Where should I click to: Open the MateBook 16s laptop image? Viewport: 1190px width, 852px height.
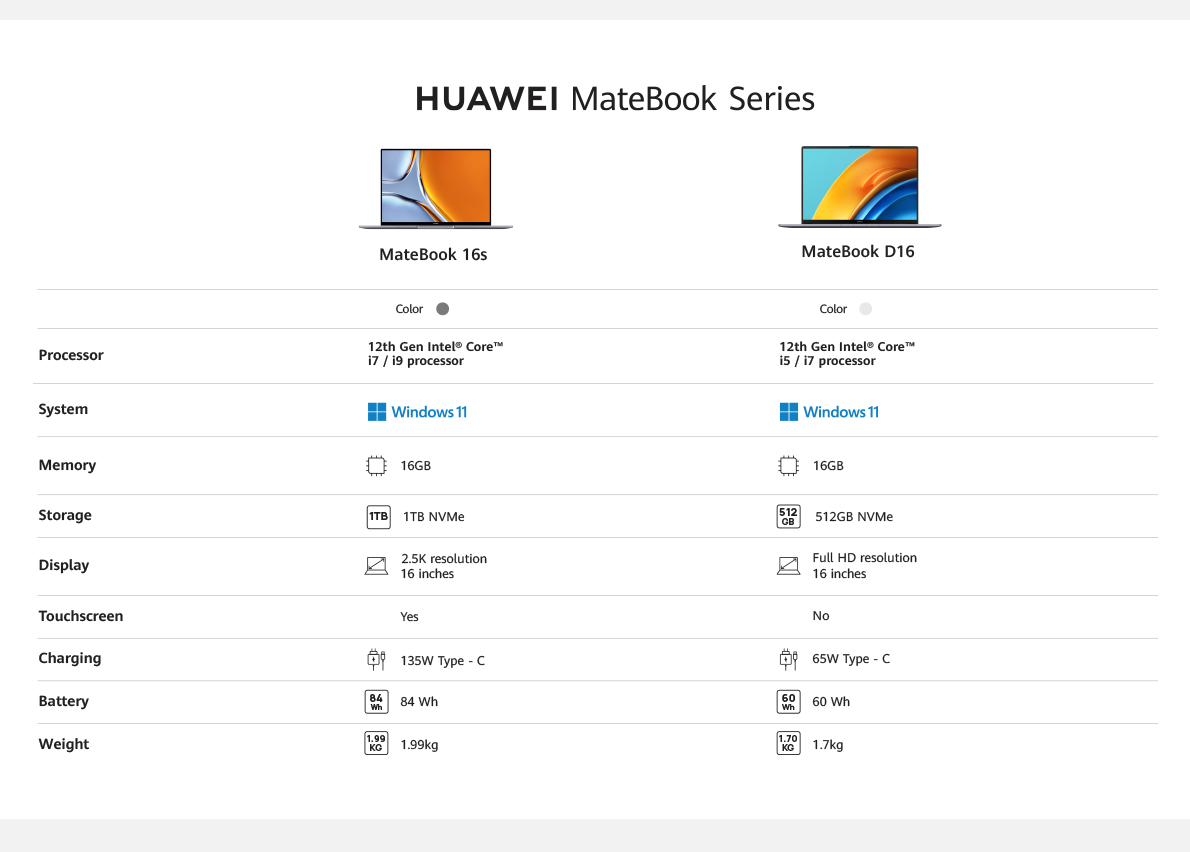point(436,189)
